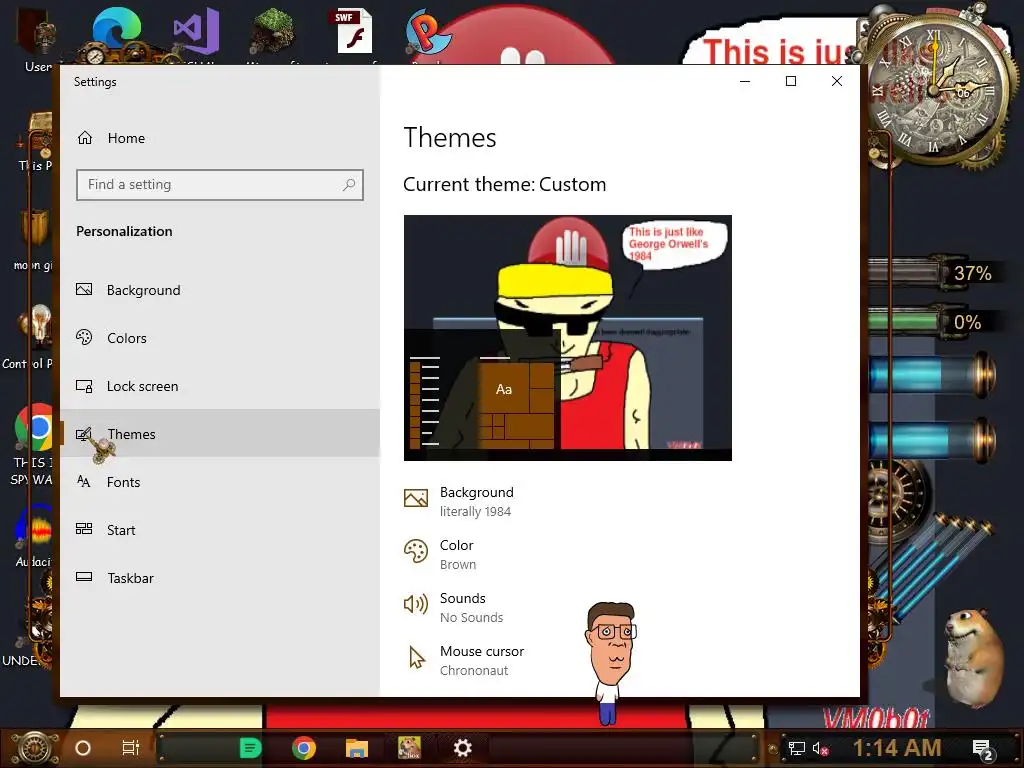This screenshot has width=1024, height=768.
Task: Open the Taskbar settings page
Action: click(x=219, y=578)
